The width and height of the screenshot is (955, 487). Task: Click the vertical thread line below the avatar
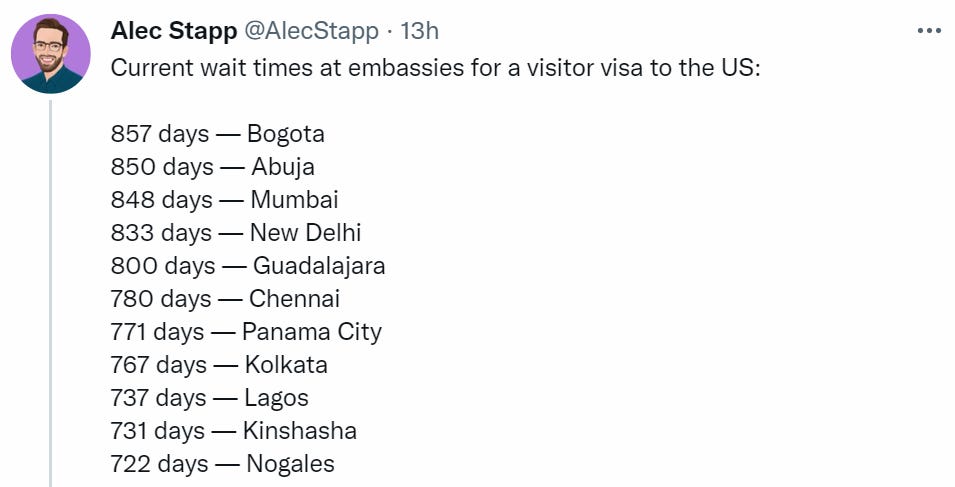[x=50, y=300]
